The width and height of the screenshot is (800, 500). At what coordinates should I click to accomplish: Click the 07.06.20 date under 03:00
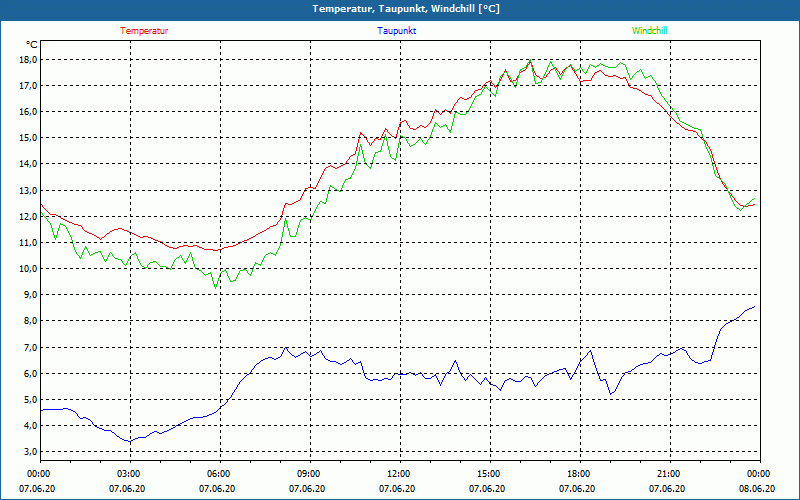pyautogui.click(x=127, y=489)
